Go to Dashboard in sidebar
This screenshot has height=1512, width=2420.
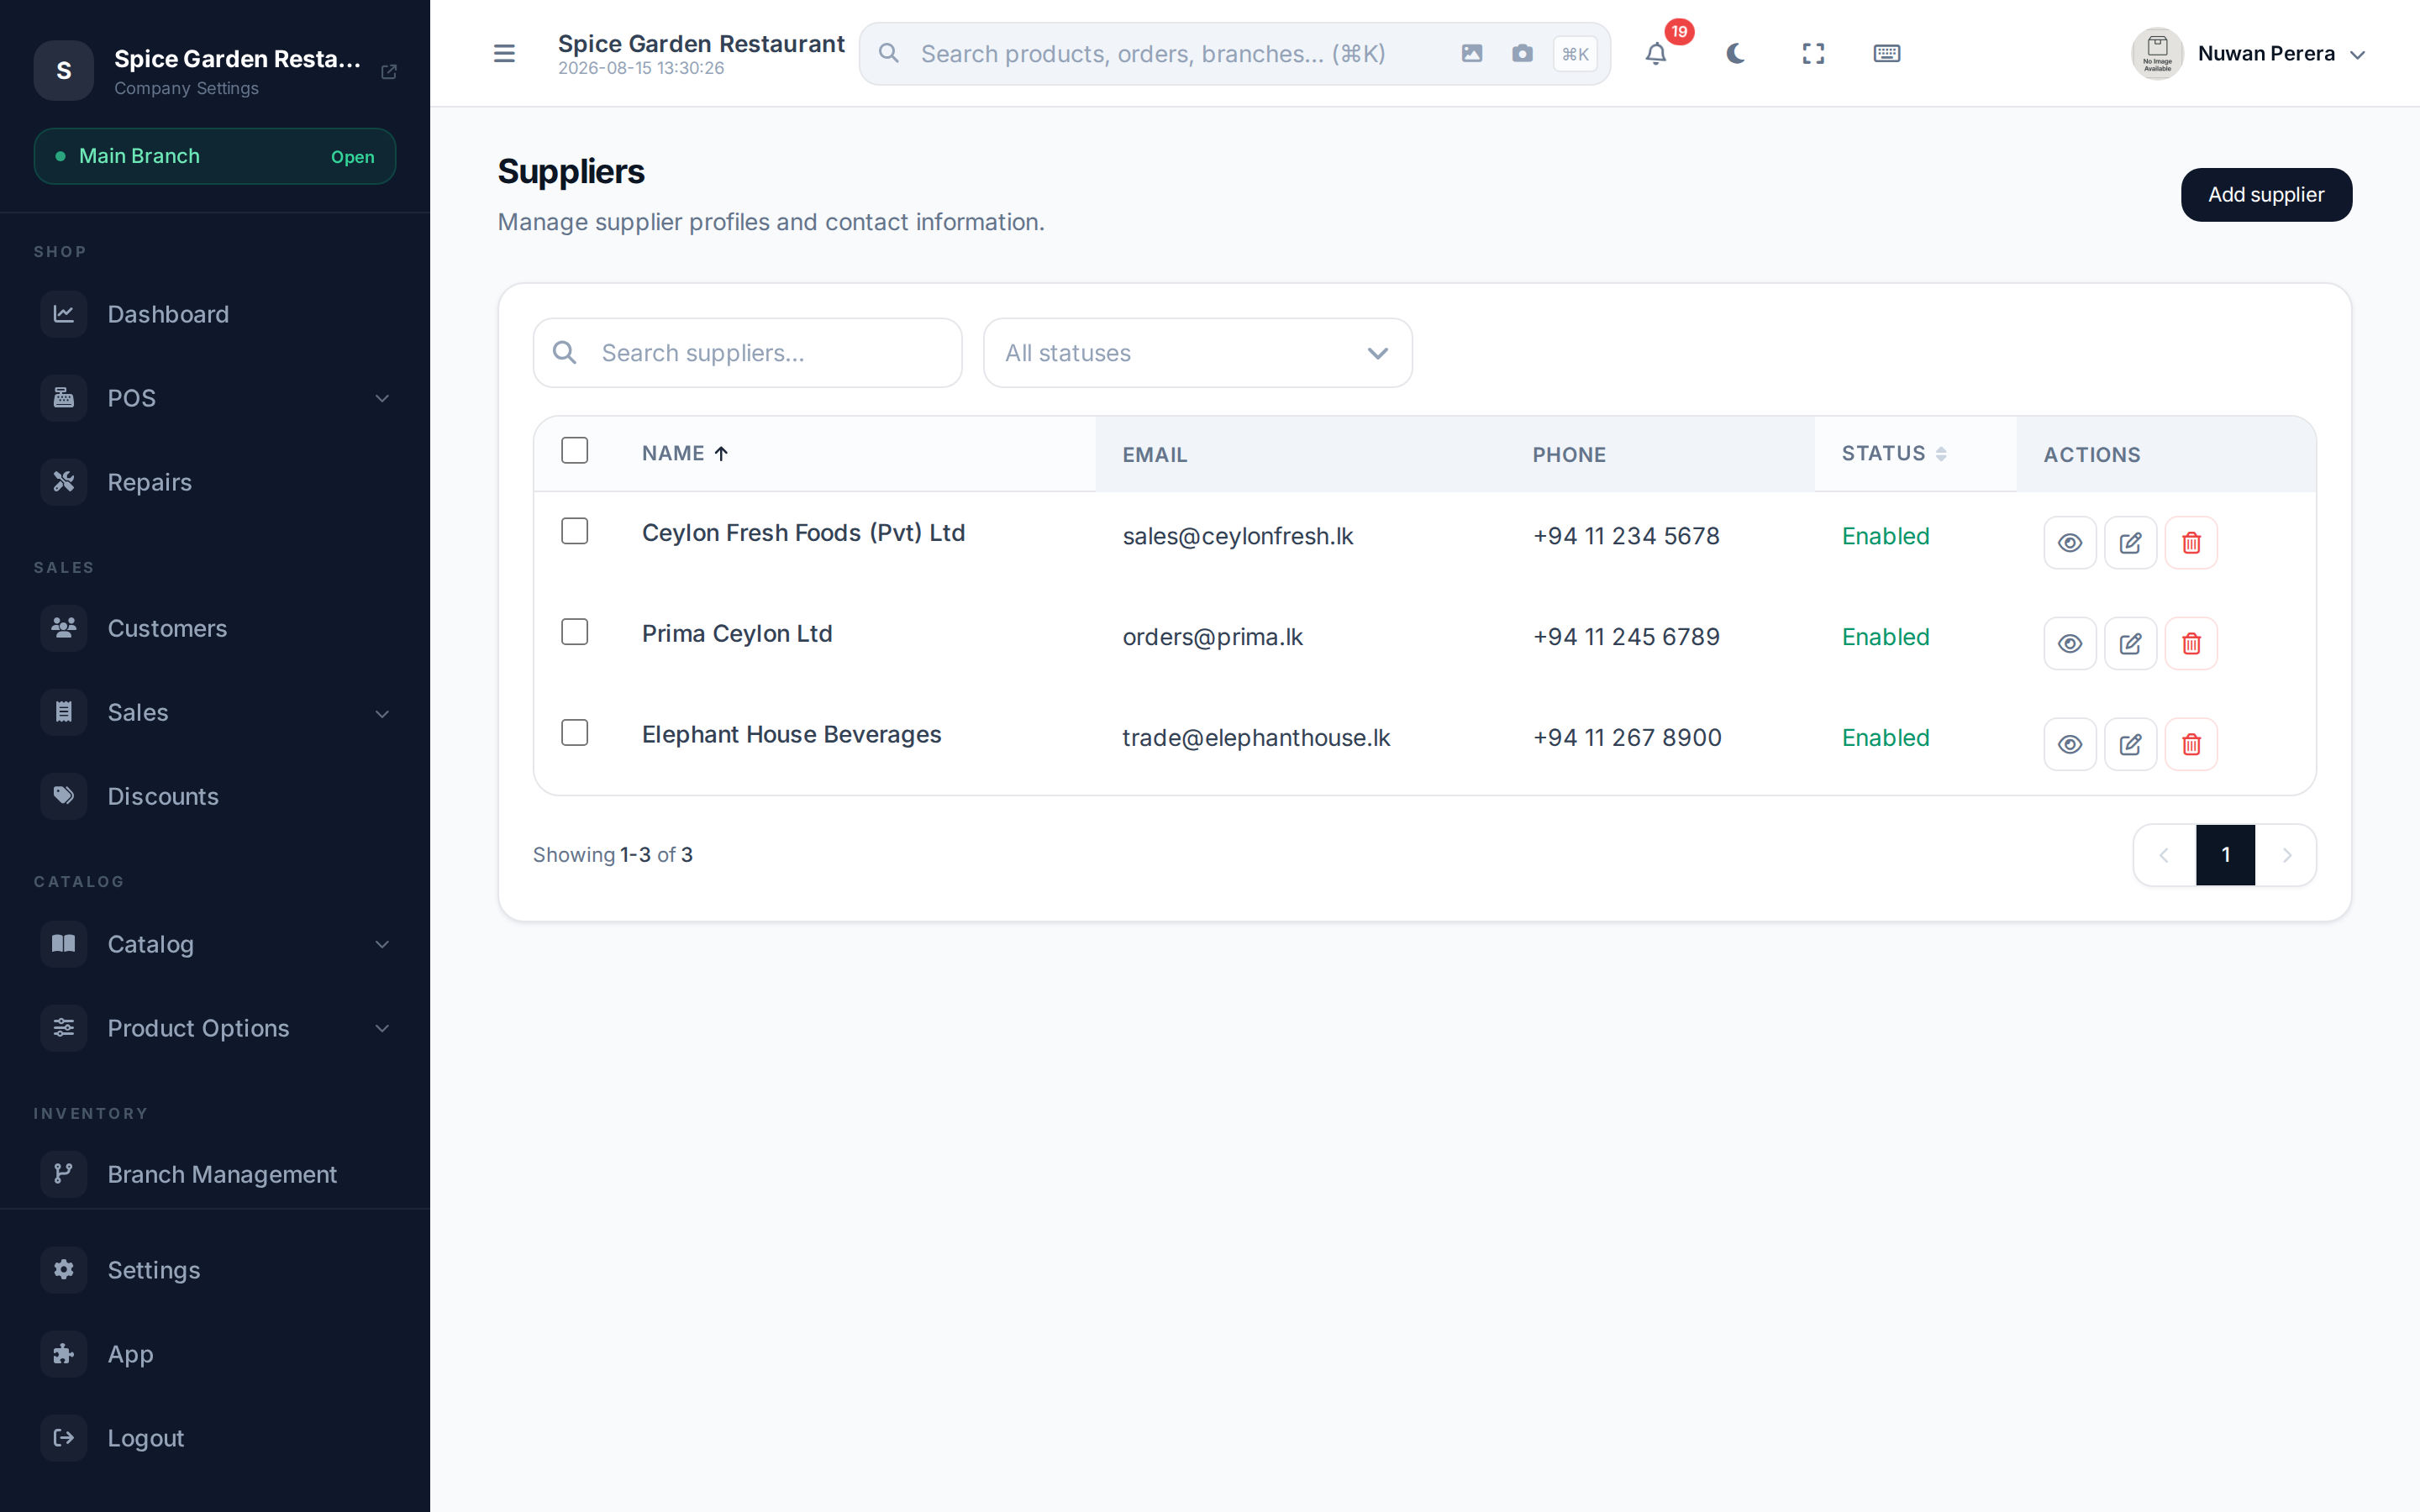click(x=214, y=314)
